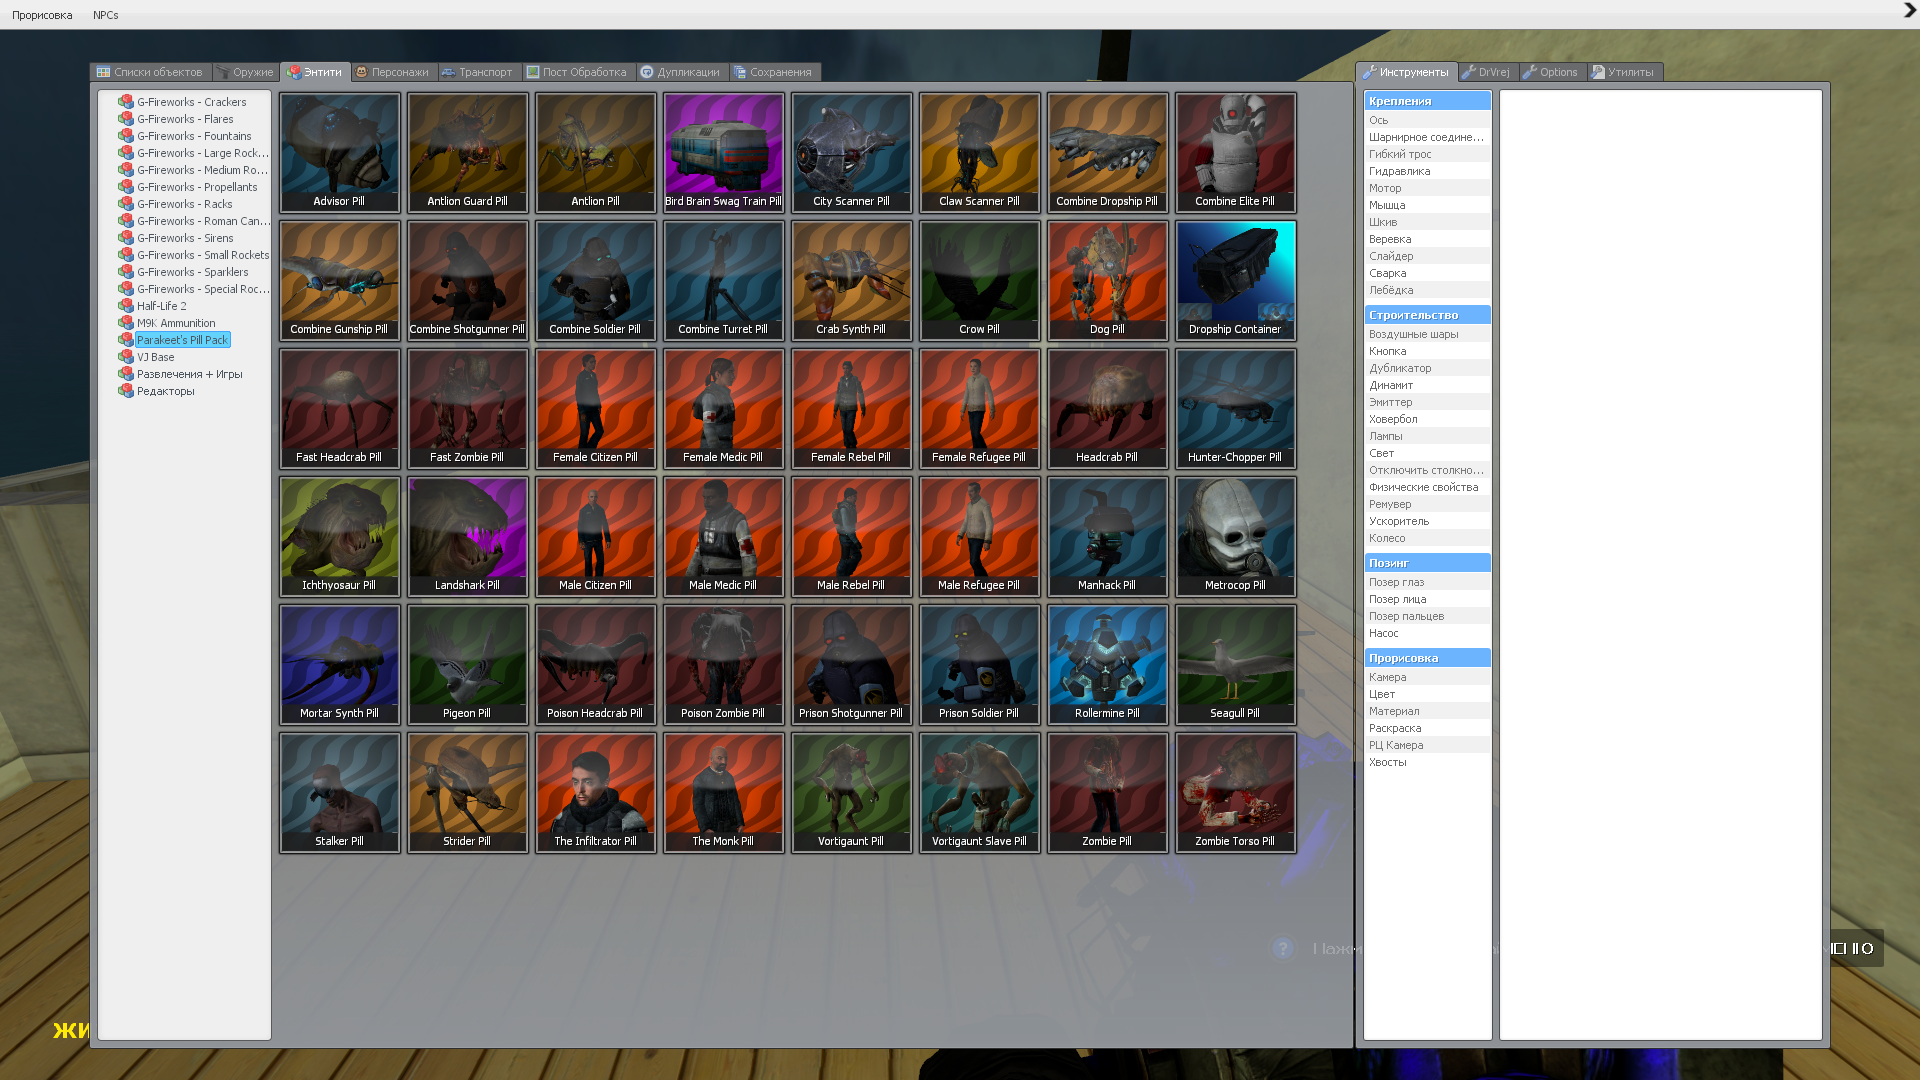Screen dimensions: 1920x1080
Task: Select the Fast Headcrab Pill icon
Action: [340, 408]
